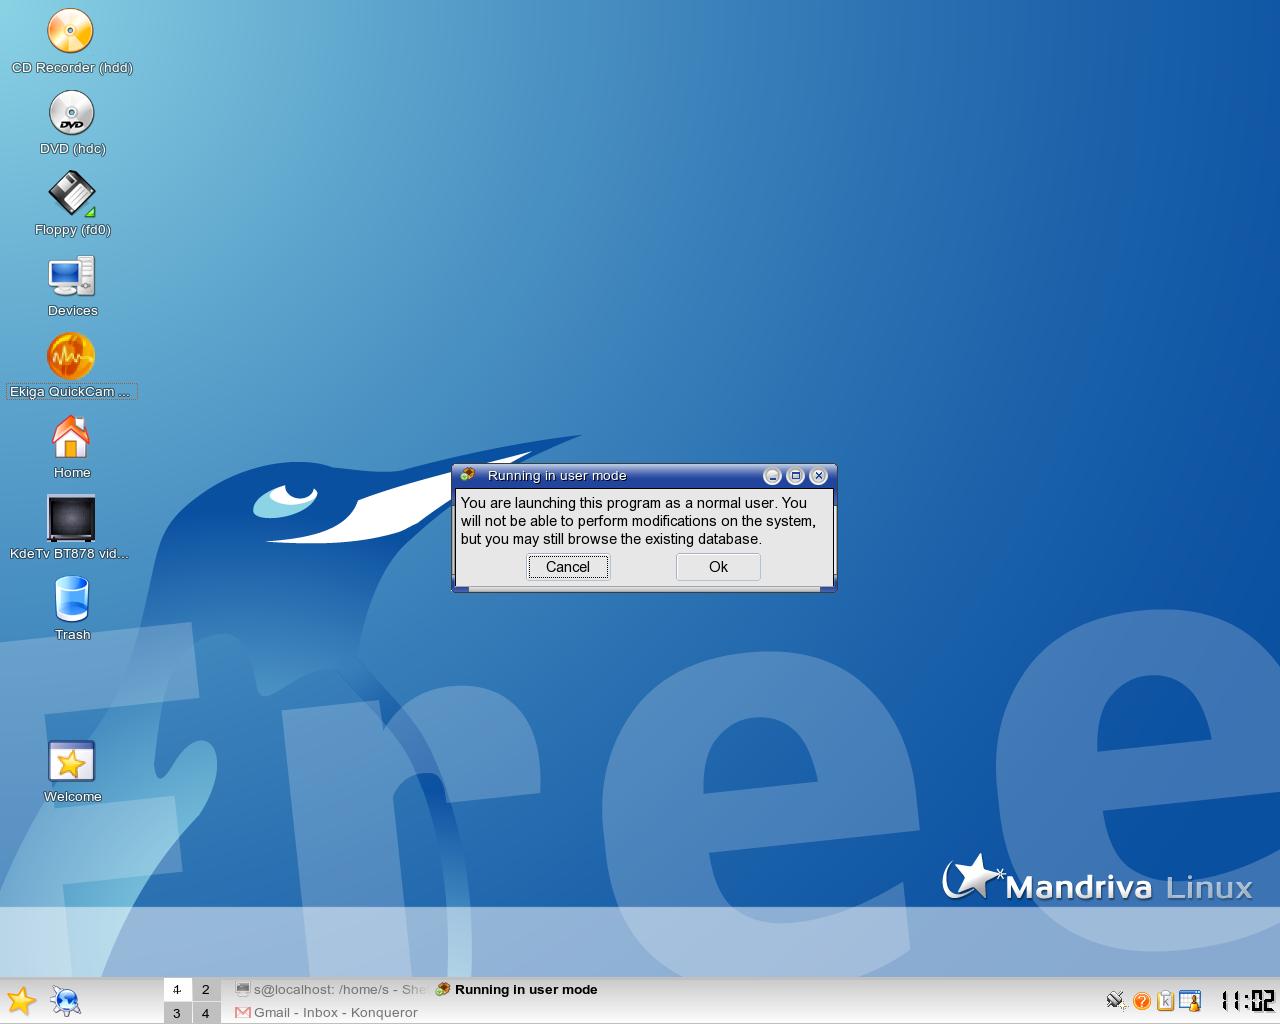
Task: Minimize the Running in user mode dialog
Action: [x=772, y=476]
